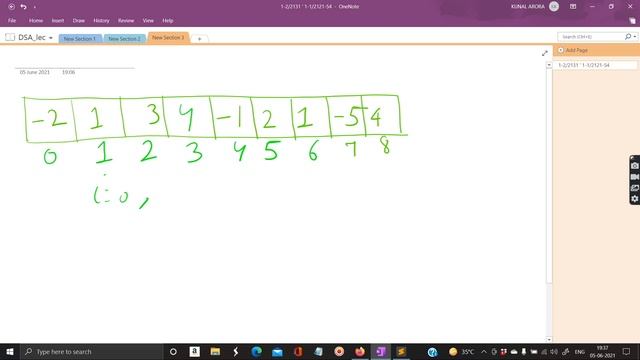Click the video record icon on side panel
The image size is (640, 360).
[x=635, y=177]
